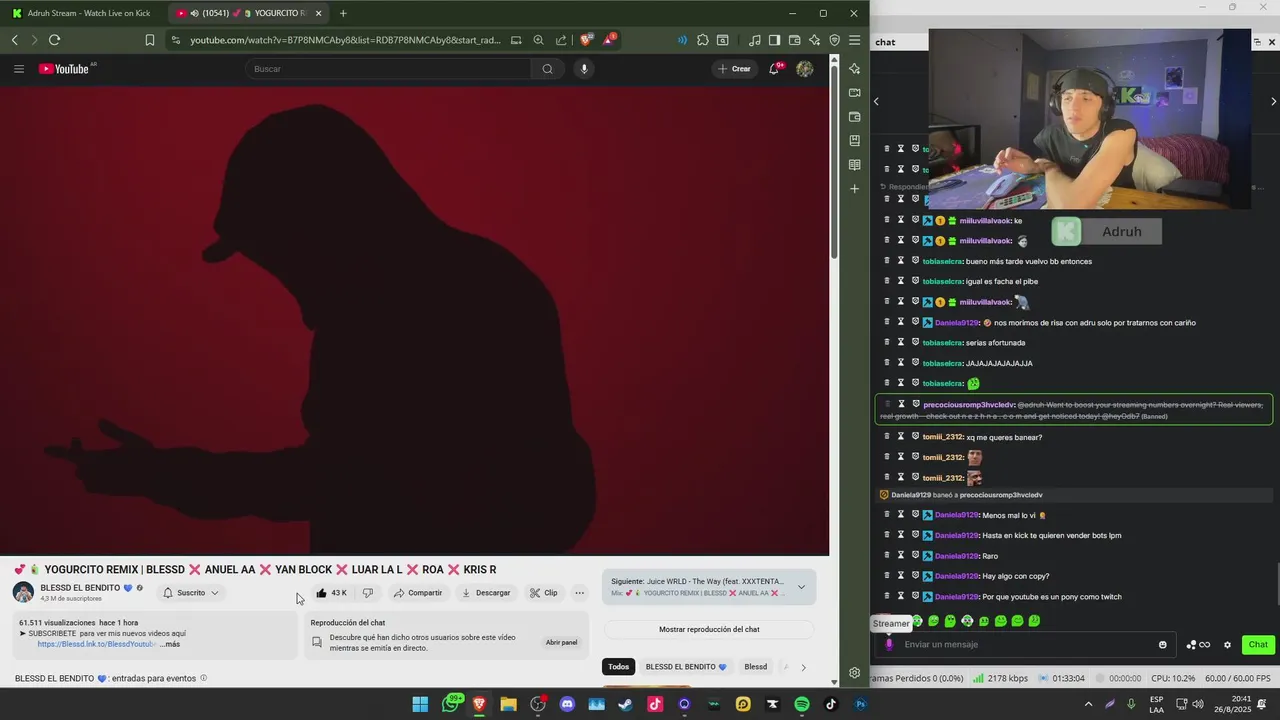Expand description with ...más

click(170, 644)
